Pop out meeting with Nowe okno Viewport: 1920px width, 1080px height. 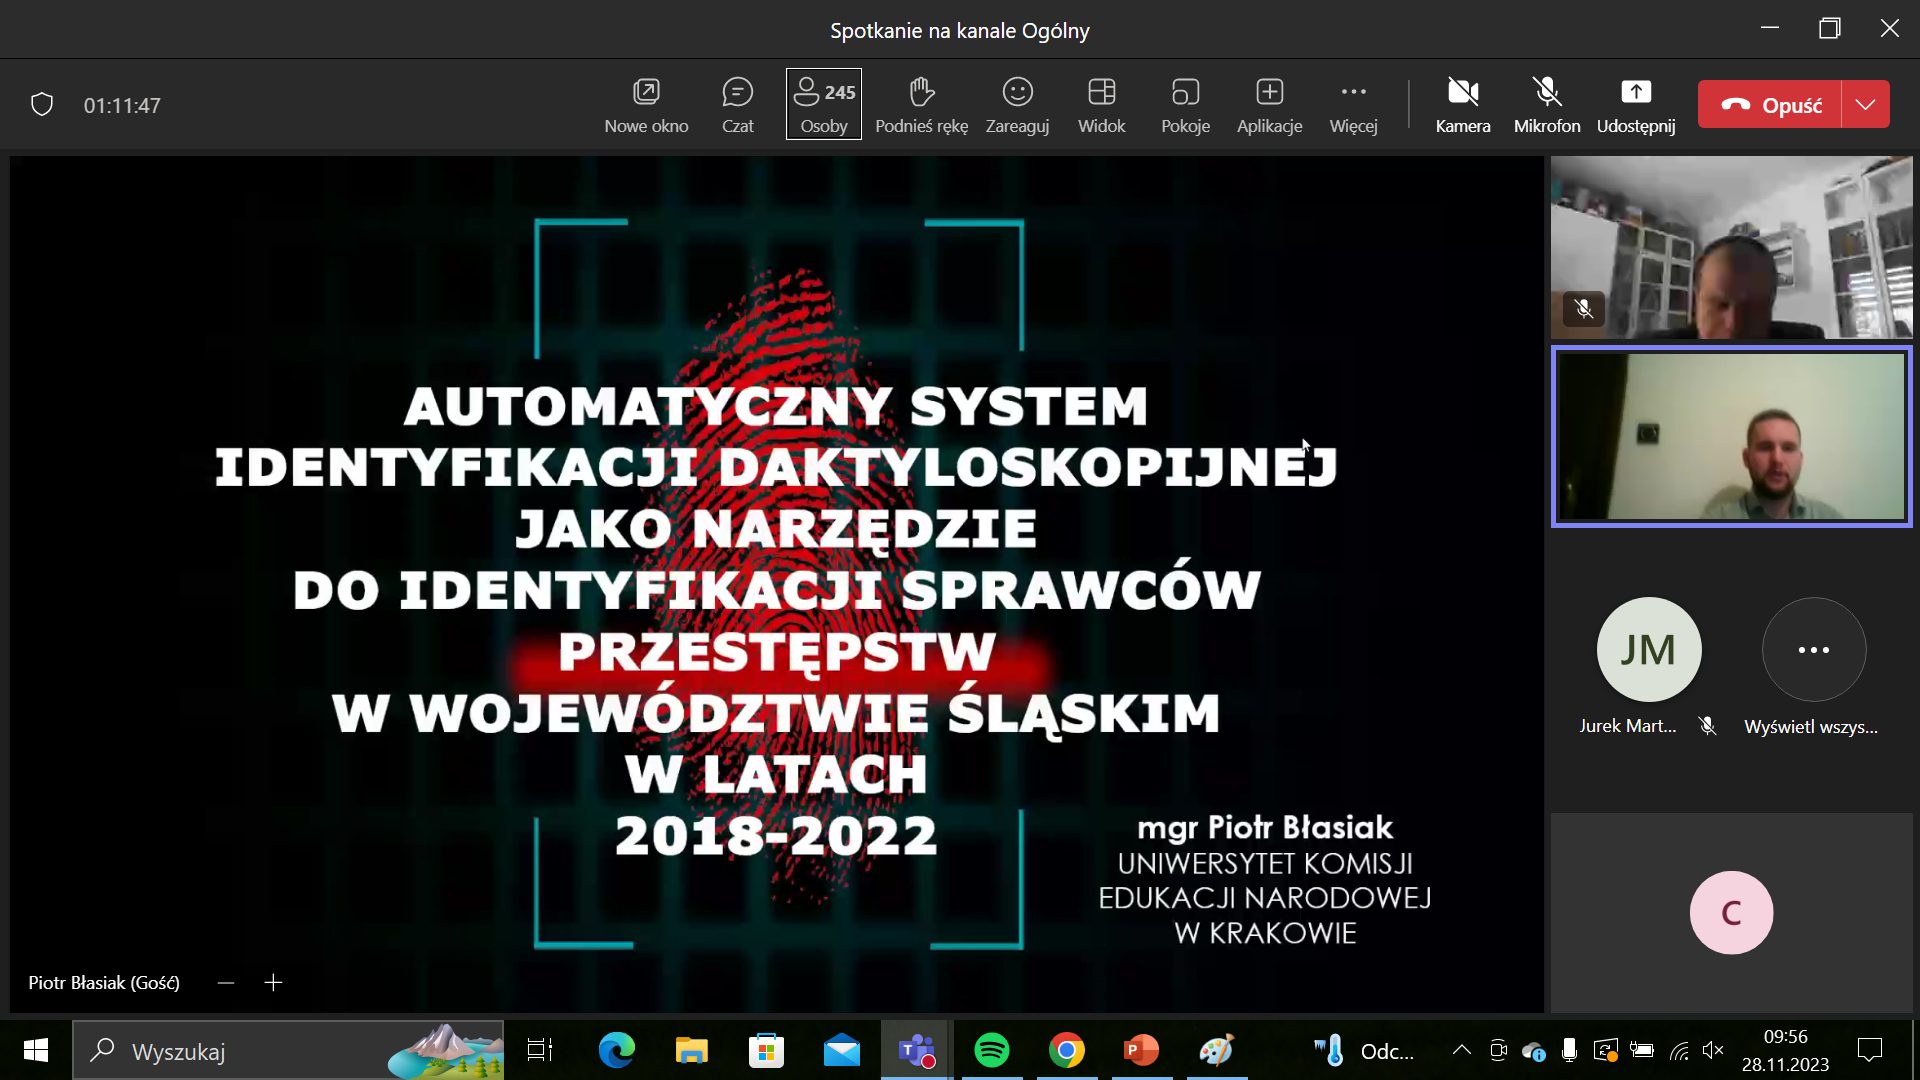click(x=646, y=104)
